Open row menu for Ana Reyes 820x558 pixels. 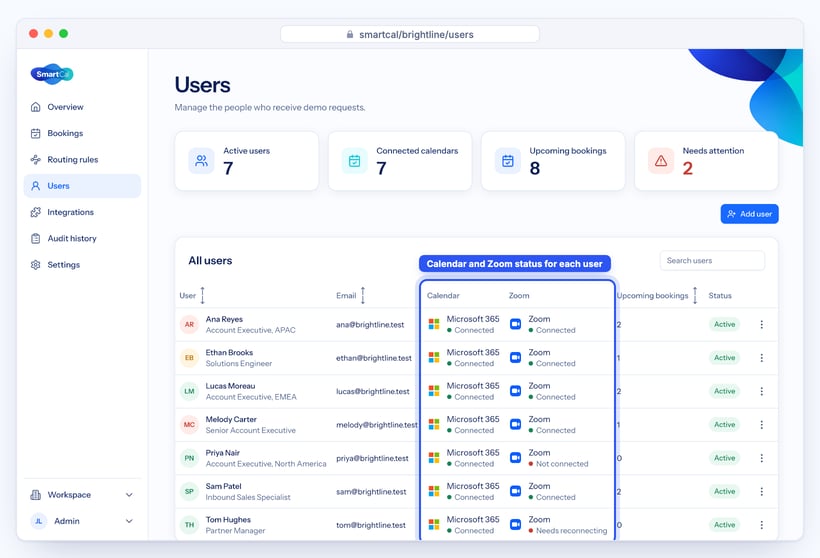click(761, 324)
